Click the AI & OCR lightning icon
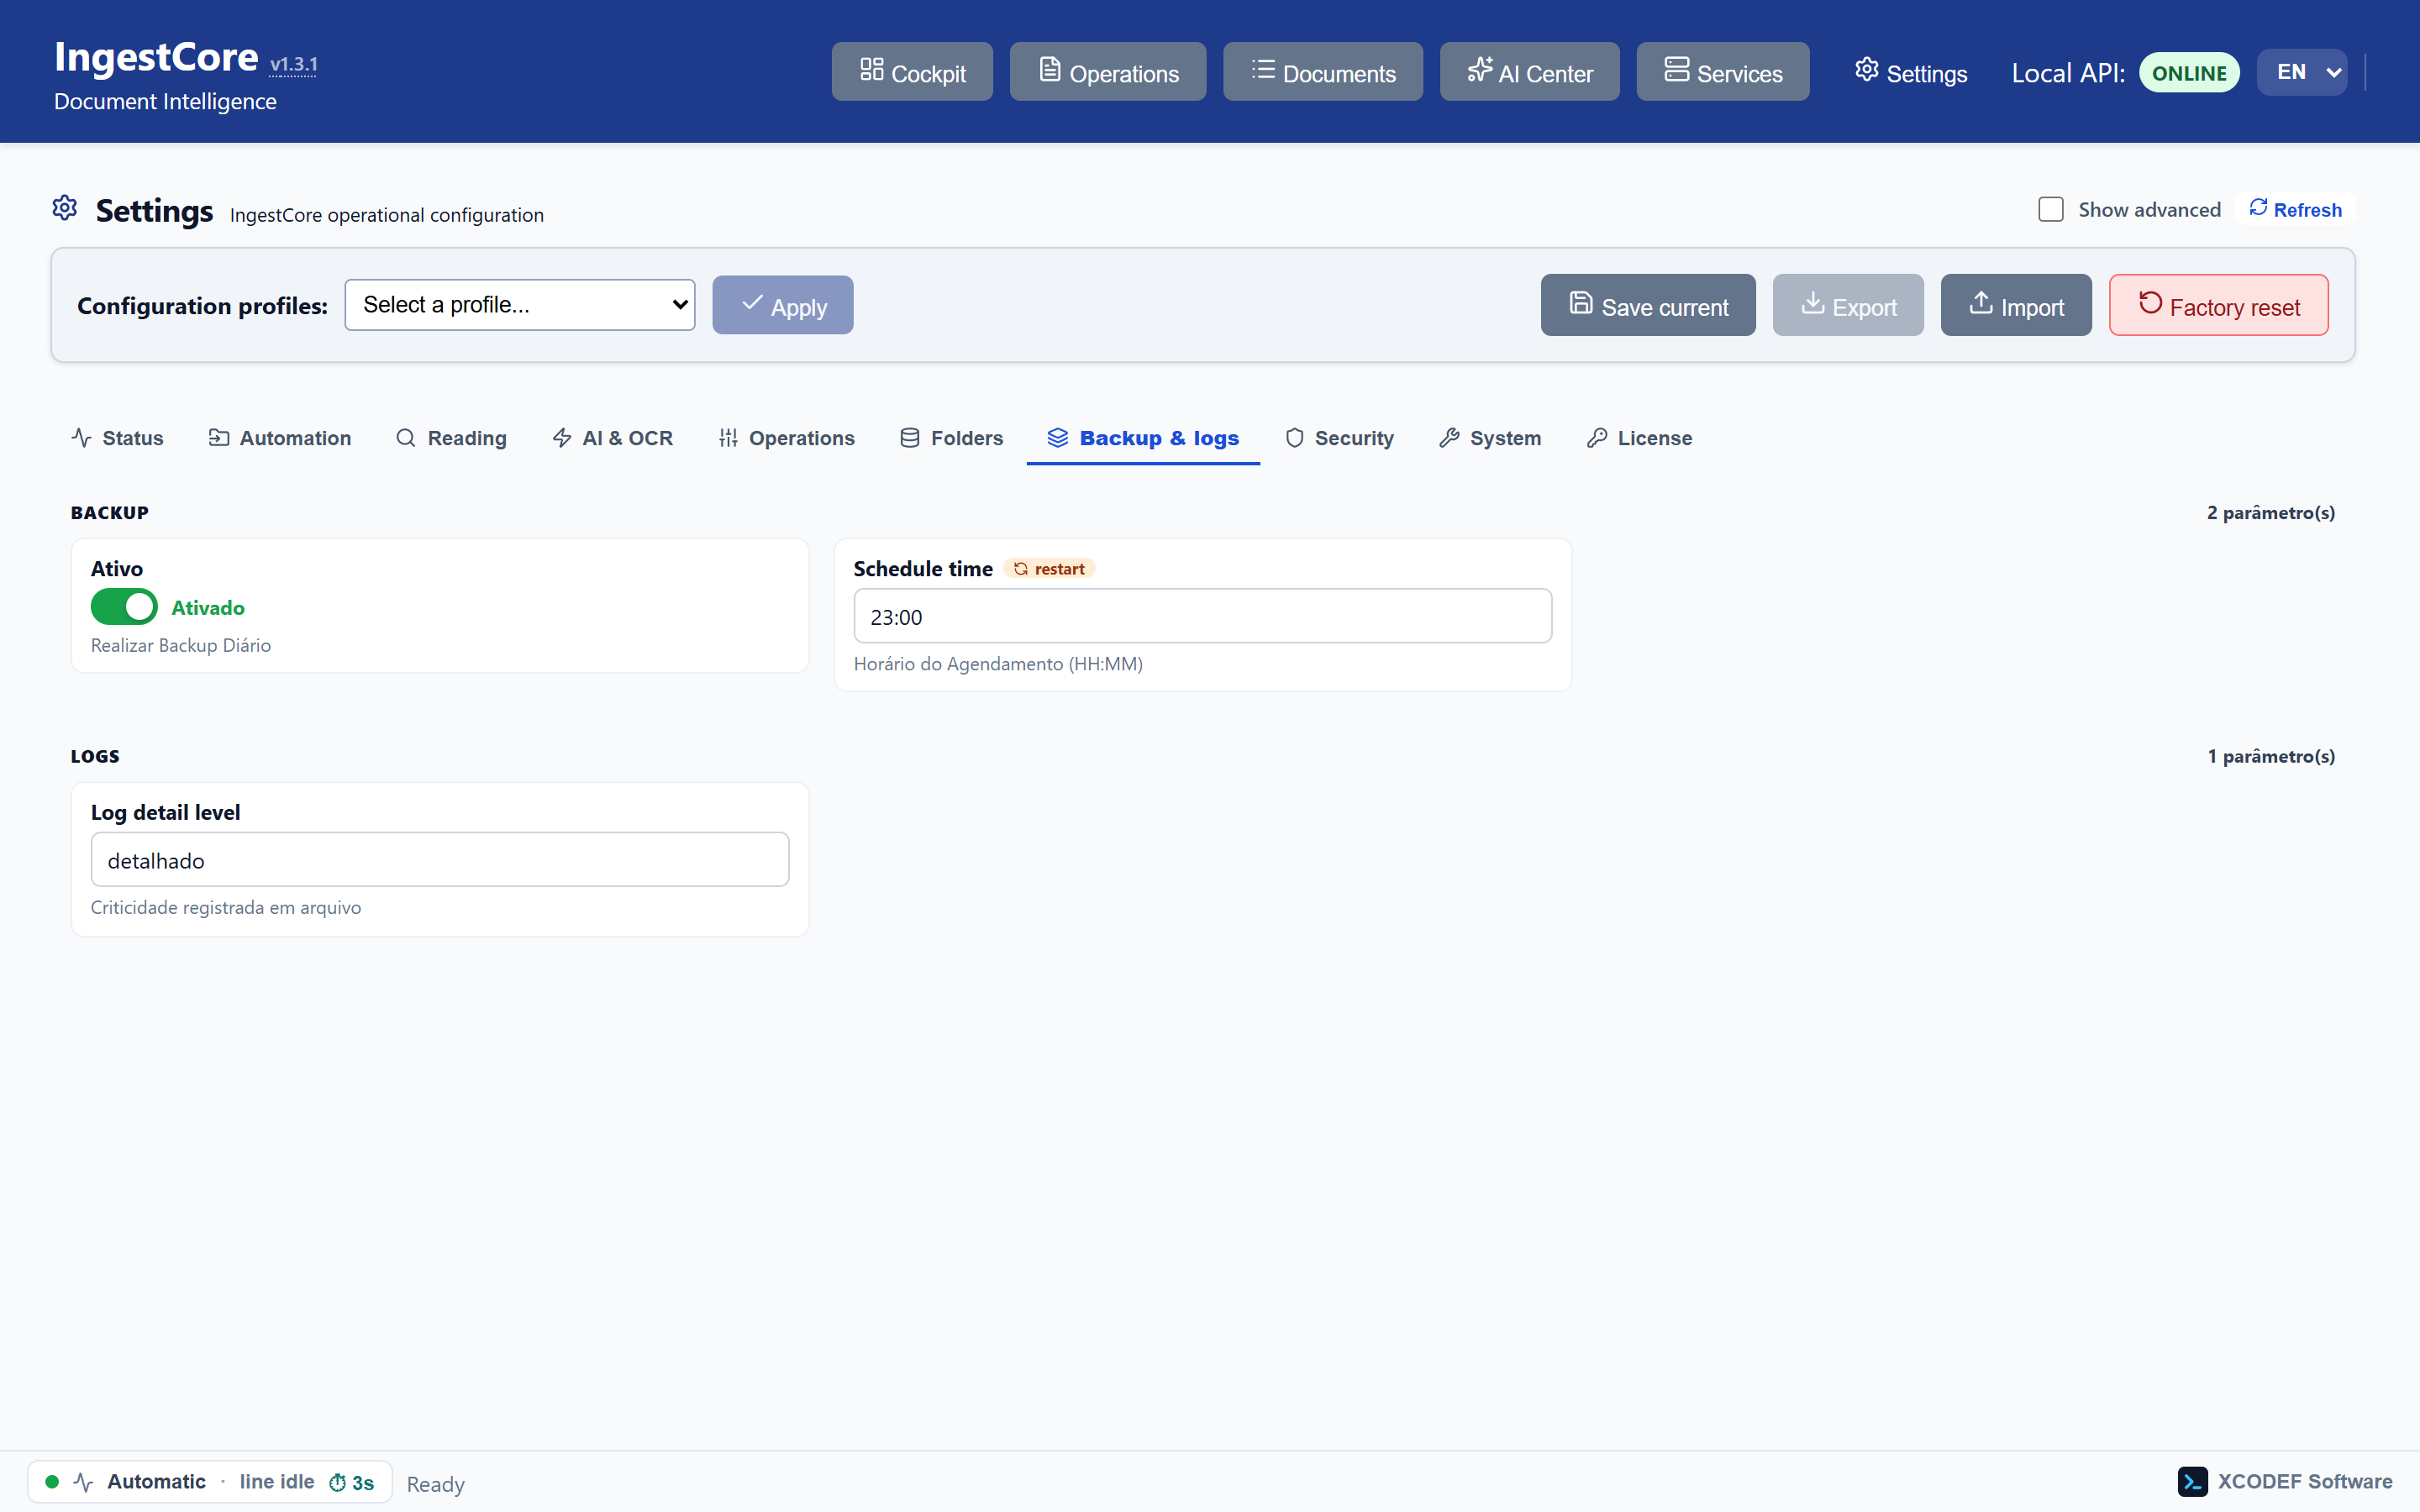 [561, 438]
